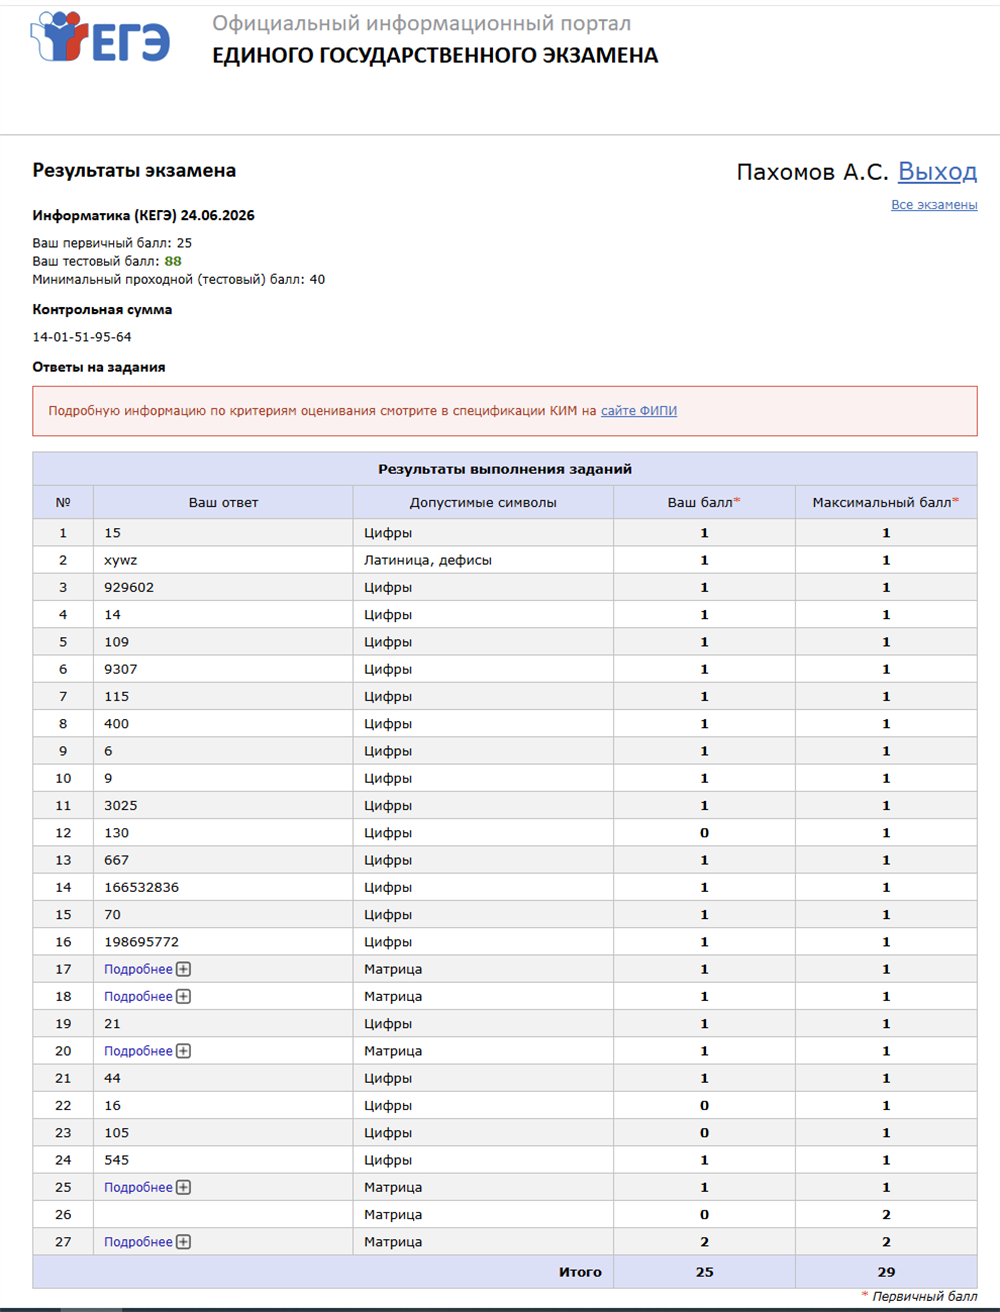Viewport: 1000px width, 1312px height.
Task: Click the Первичный балл footnote
Action: [919, 1297]
